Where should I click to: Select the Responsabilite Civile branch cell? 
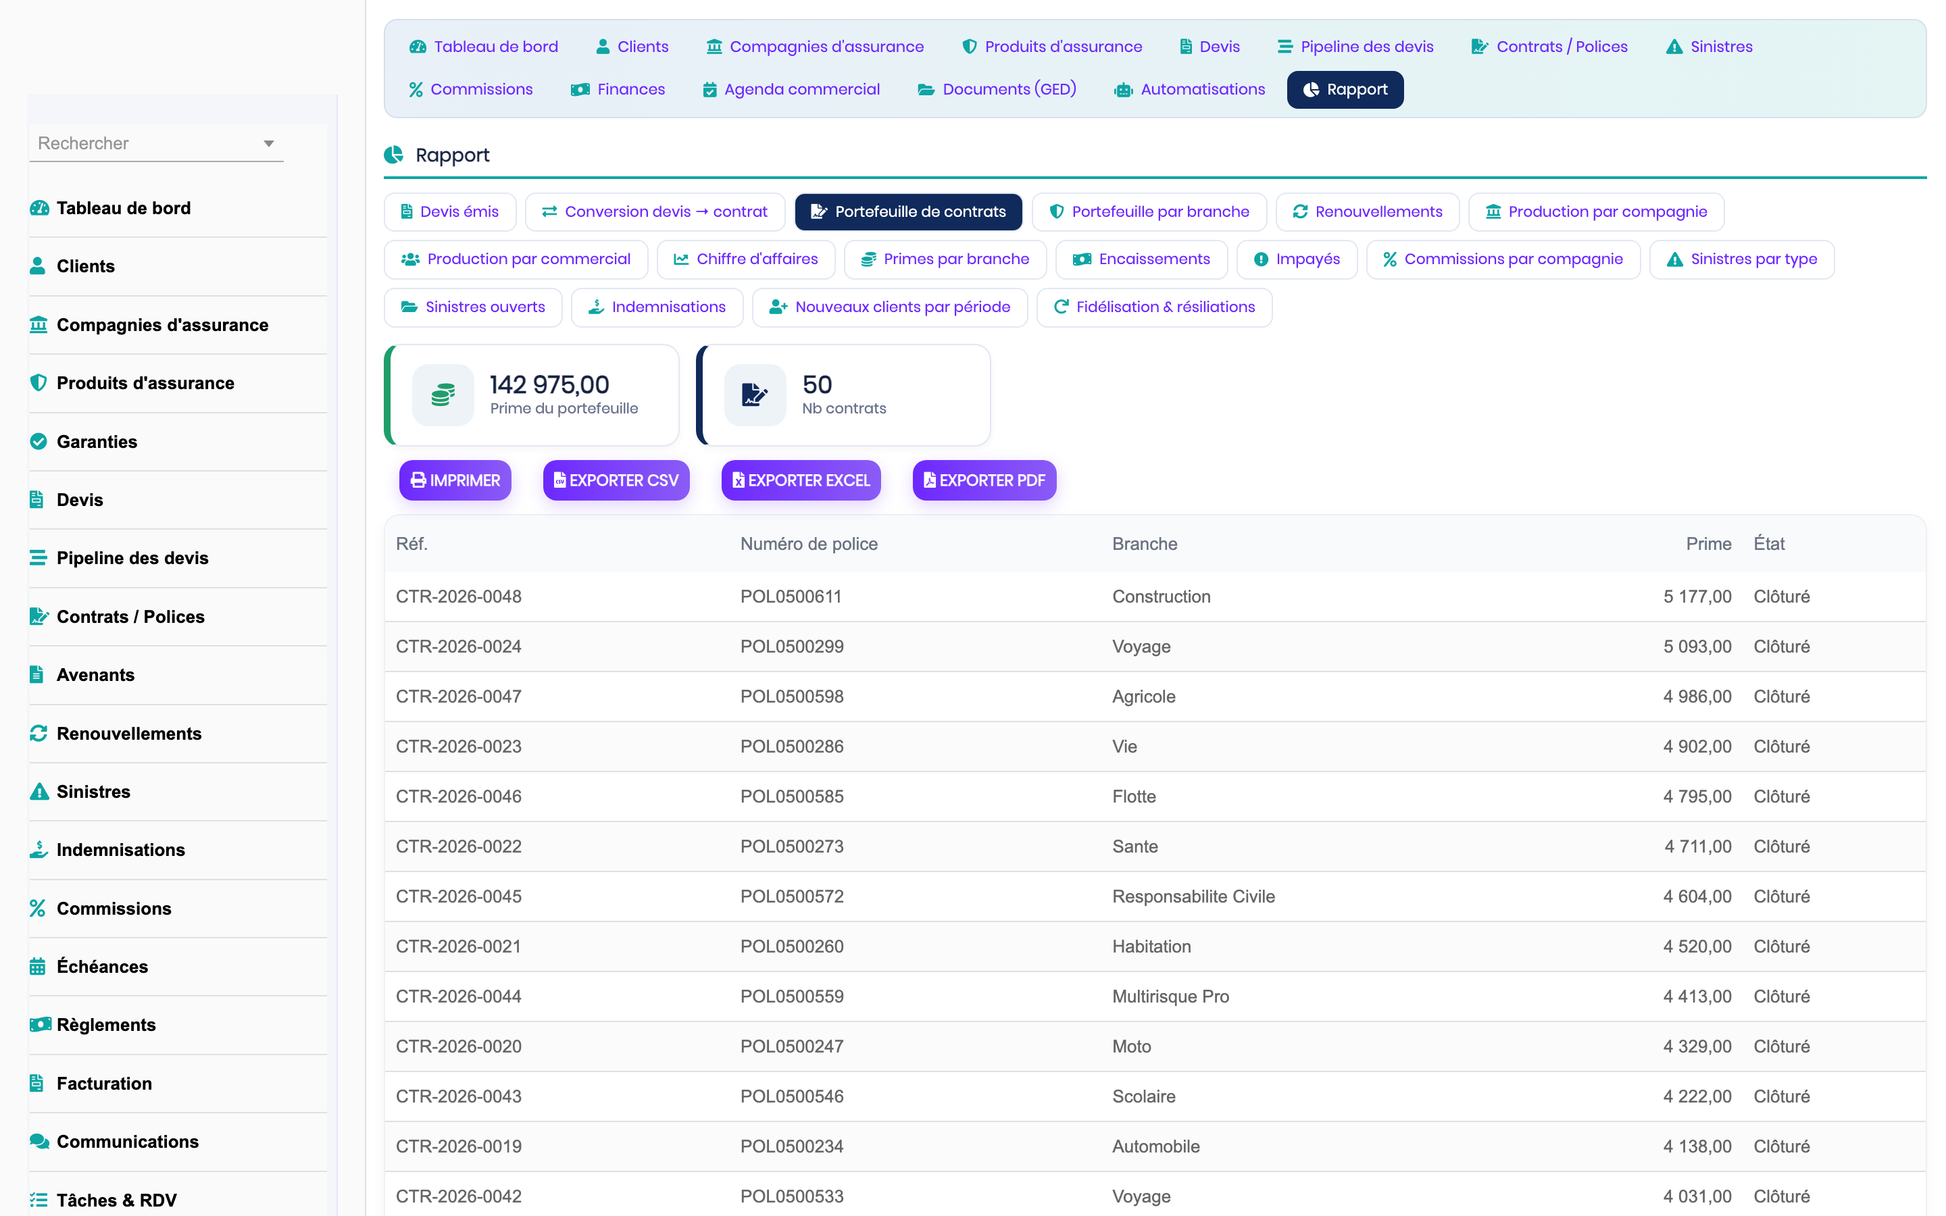(x=1194, y=897)
